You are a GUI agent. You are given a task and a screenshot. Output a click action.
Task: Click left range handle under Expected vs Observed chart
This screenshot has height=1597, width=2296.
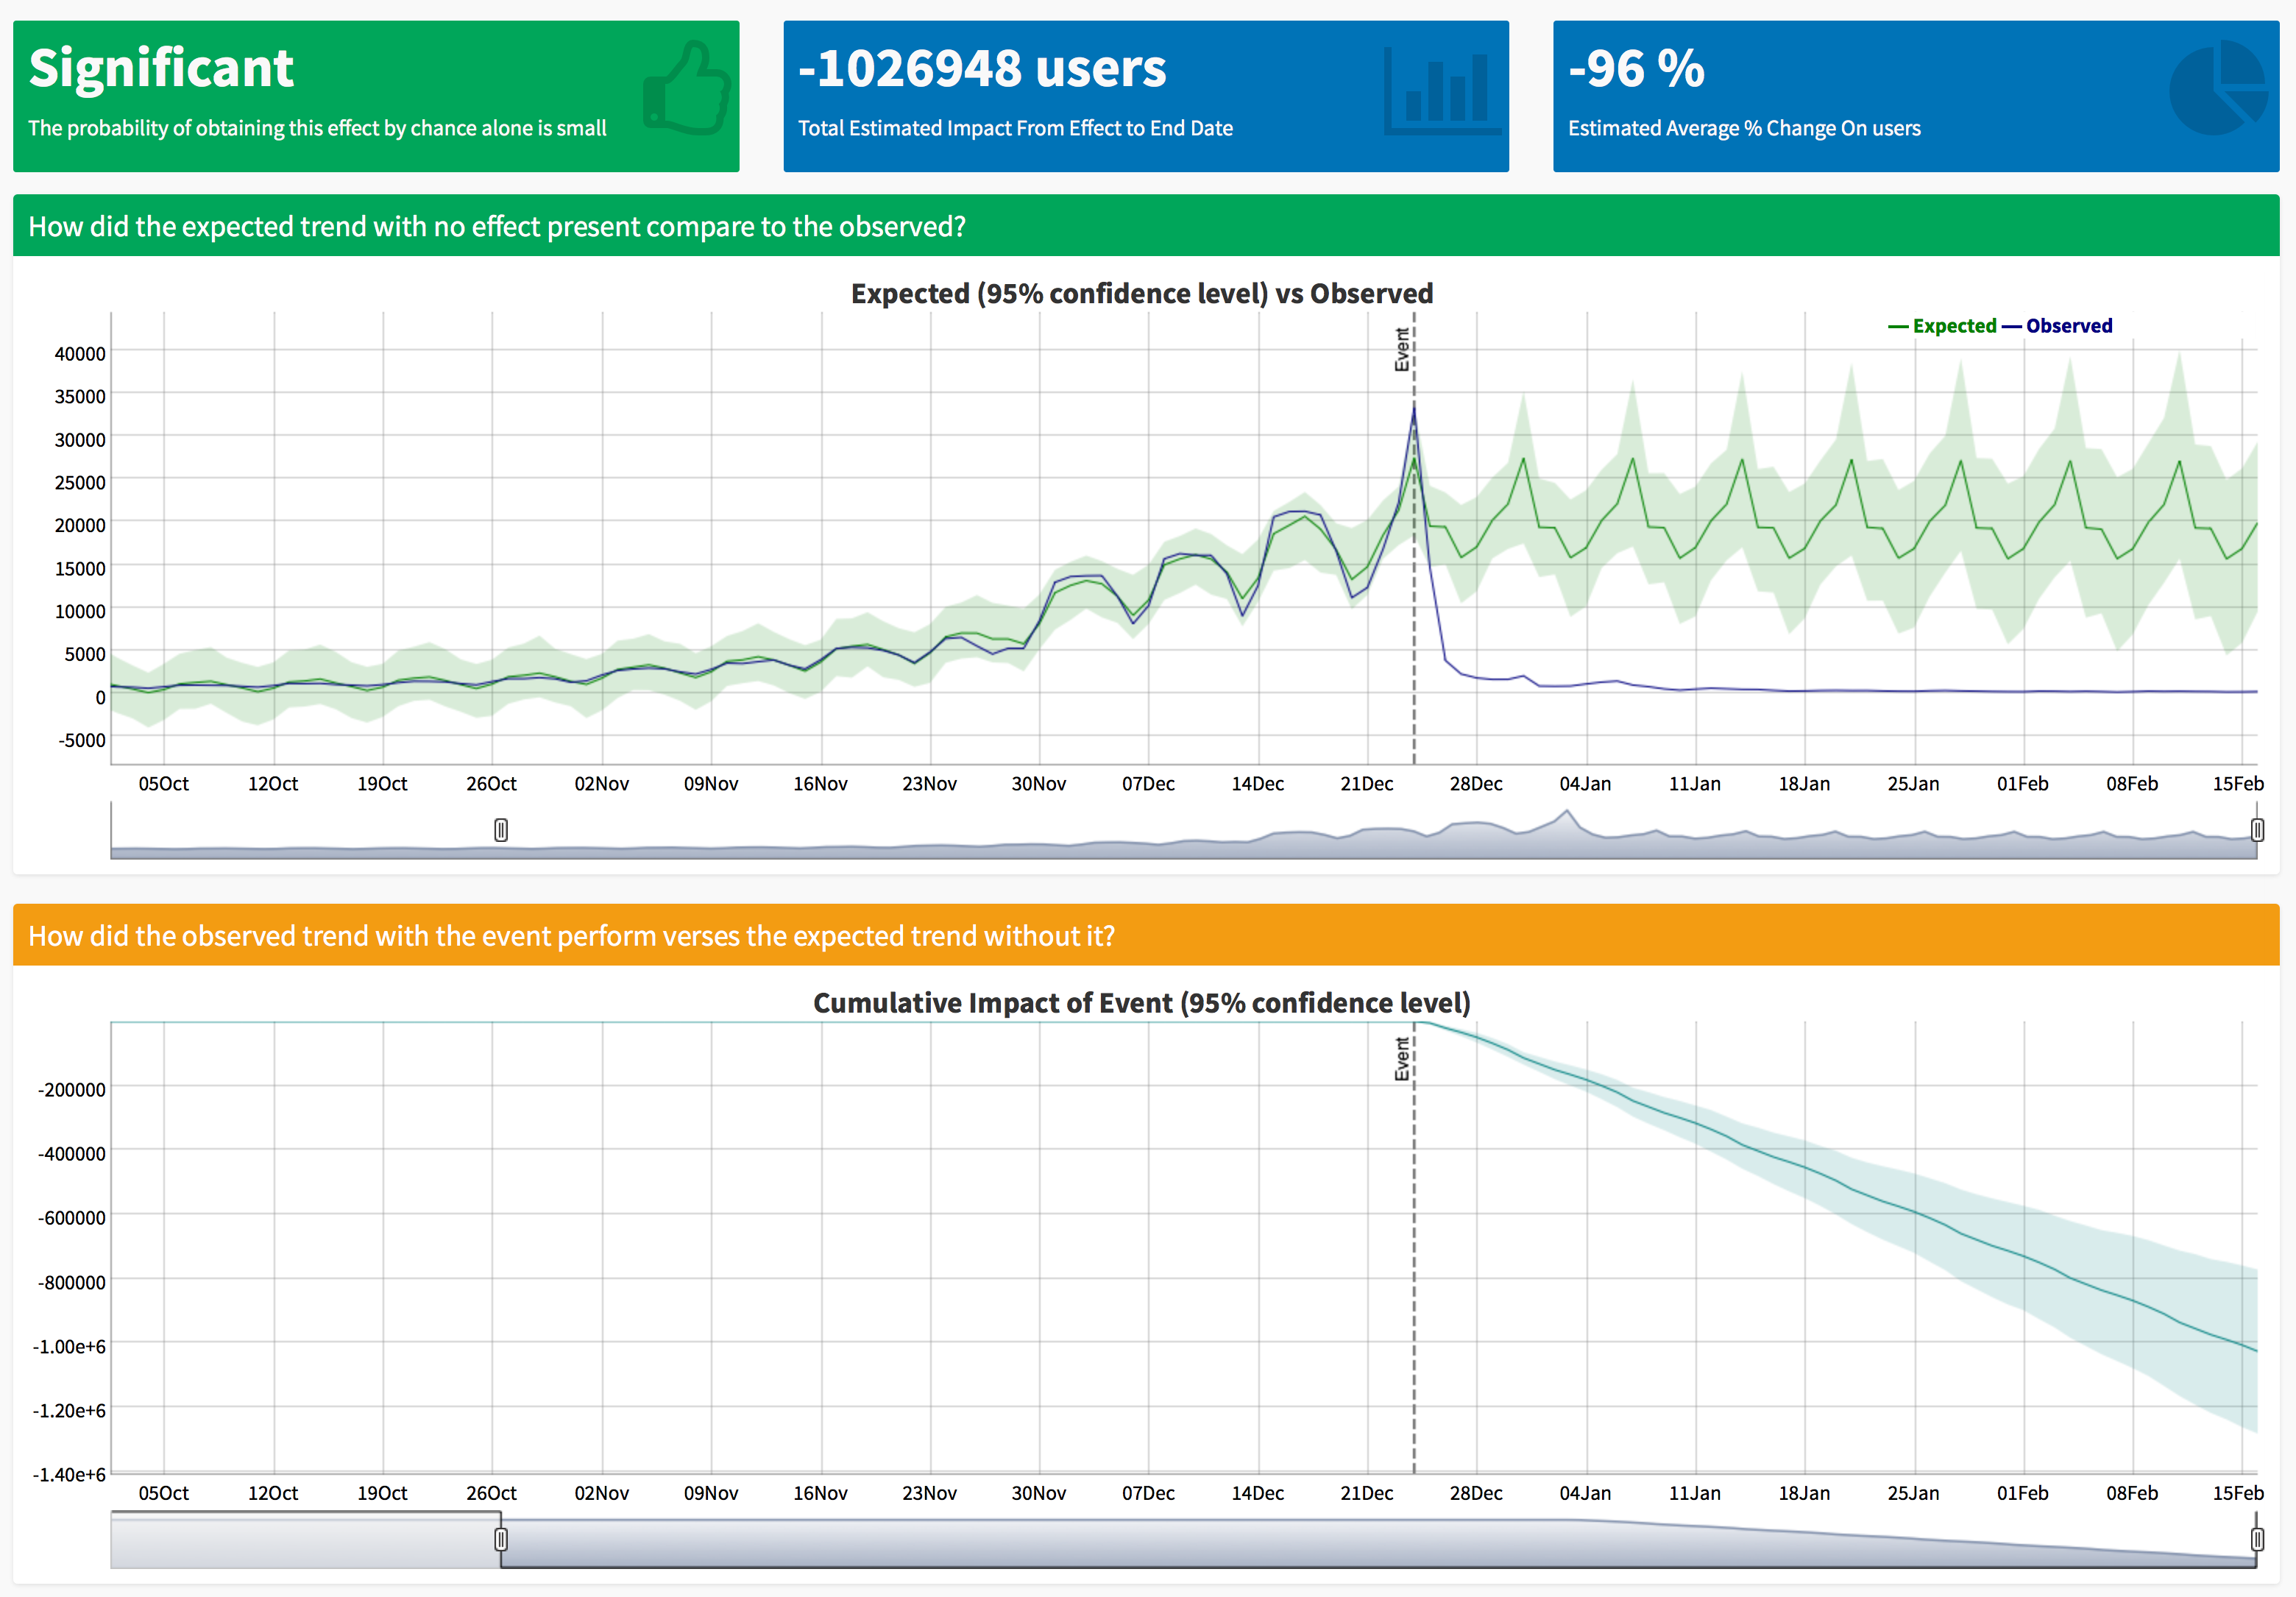click(501, 830)
